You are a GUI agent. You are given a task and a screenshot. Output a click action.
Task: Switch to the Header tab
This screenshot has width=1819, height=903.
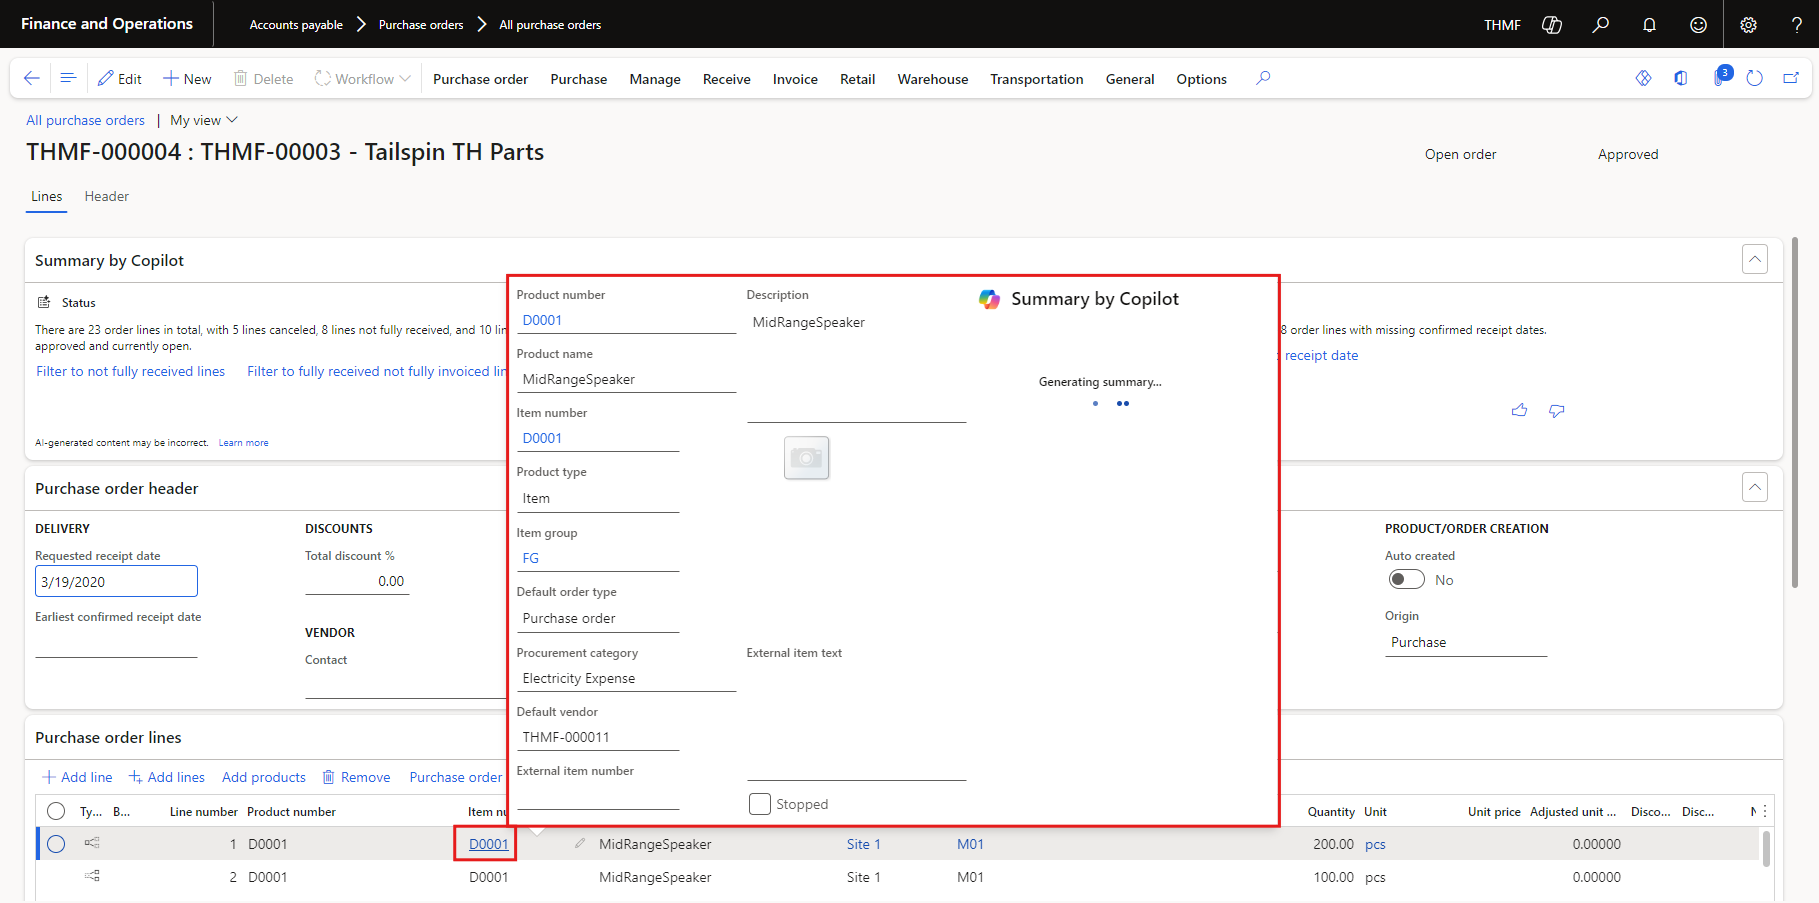[x=106, y=197]
